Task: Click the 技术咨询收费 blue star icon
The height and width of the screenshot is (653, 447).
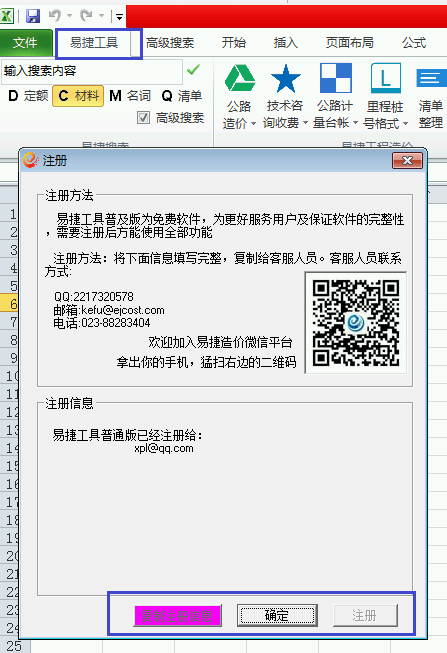Action: [285, 78]
